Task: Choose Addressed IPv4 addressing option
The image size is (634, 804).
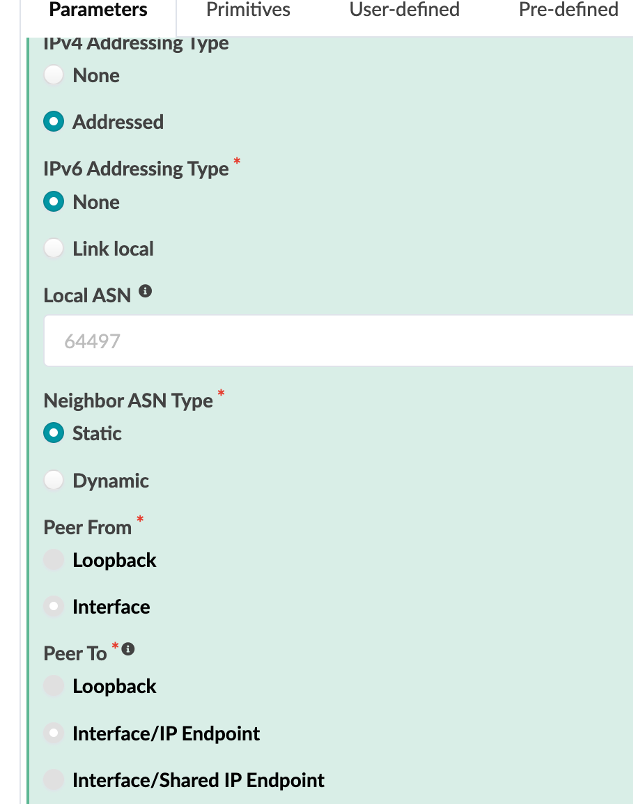Action: (54, 122)
